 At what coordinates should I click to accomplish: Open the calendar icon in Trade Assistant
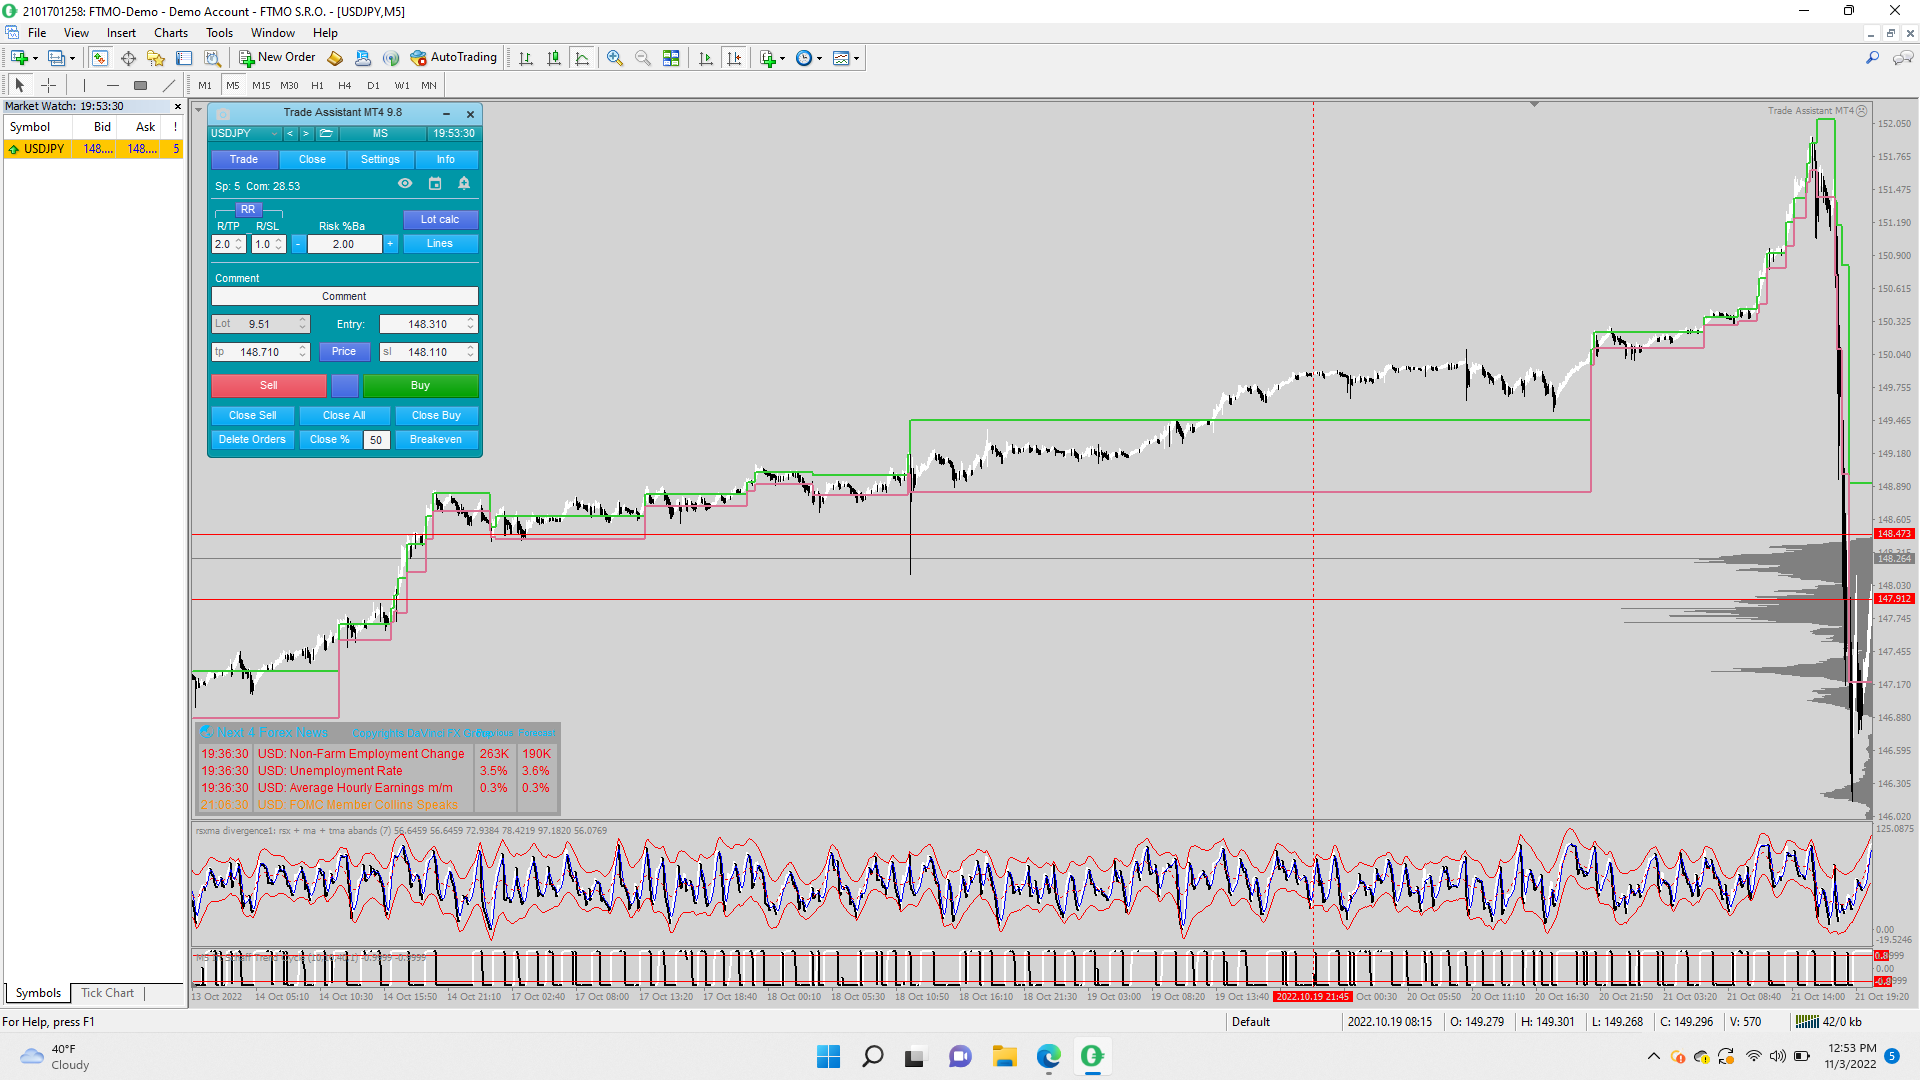[x=435, y=184]
